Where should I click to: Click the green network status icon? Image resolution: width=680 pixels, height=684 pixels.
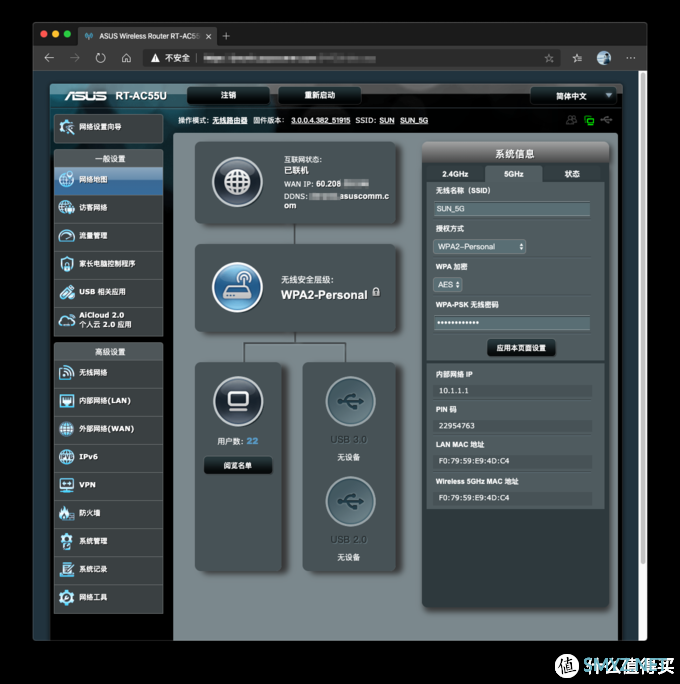(589, 120)
